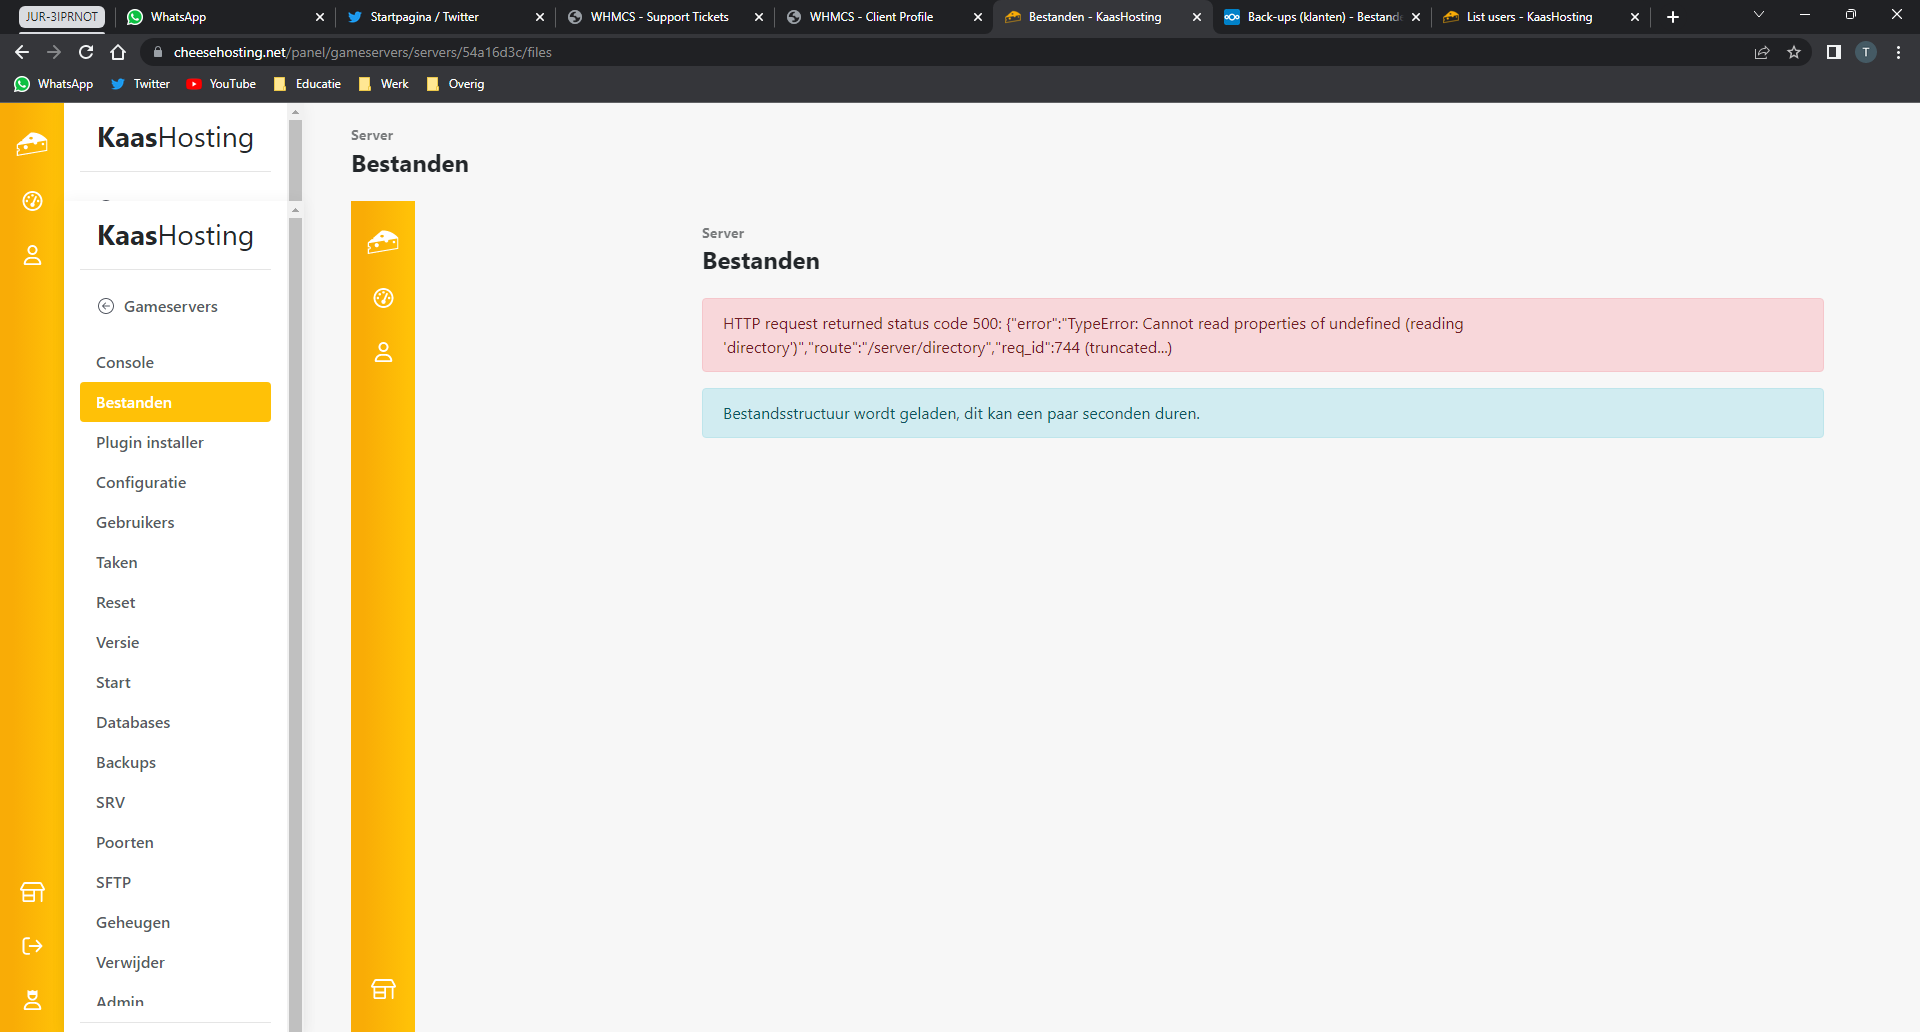Switch to WHMCS - Support Tickets tab
This screenshot has height=1032, width=1920.
(x=659, y=17)
